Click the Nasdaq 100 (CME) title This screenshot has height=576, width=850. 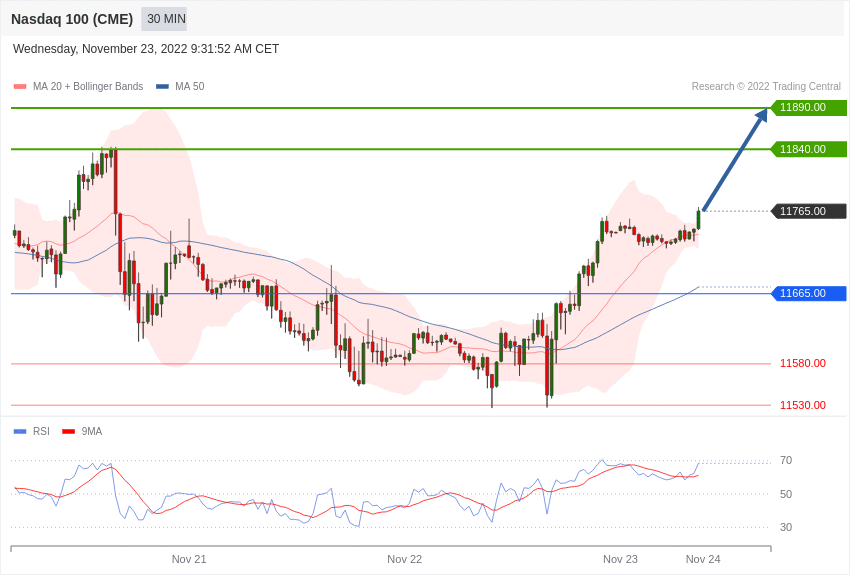coord(72,19)
